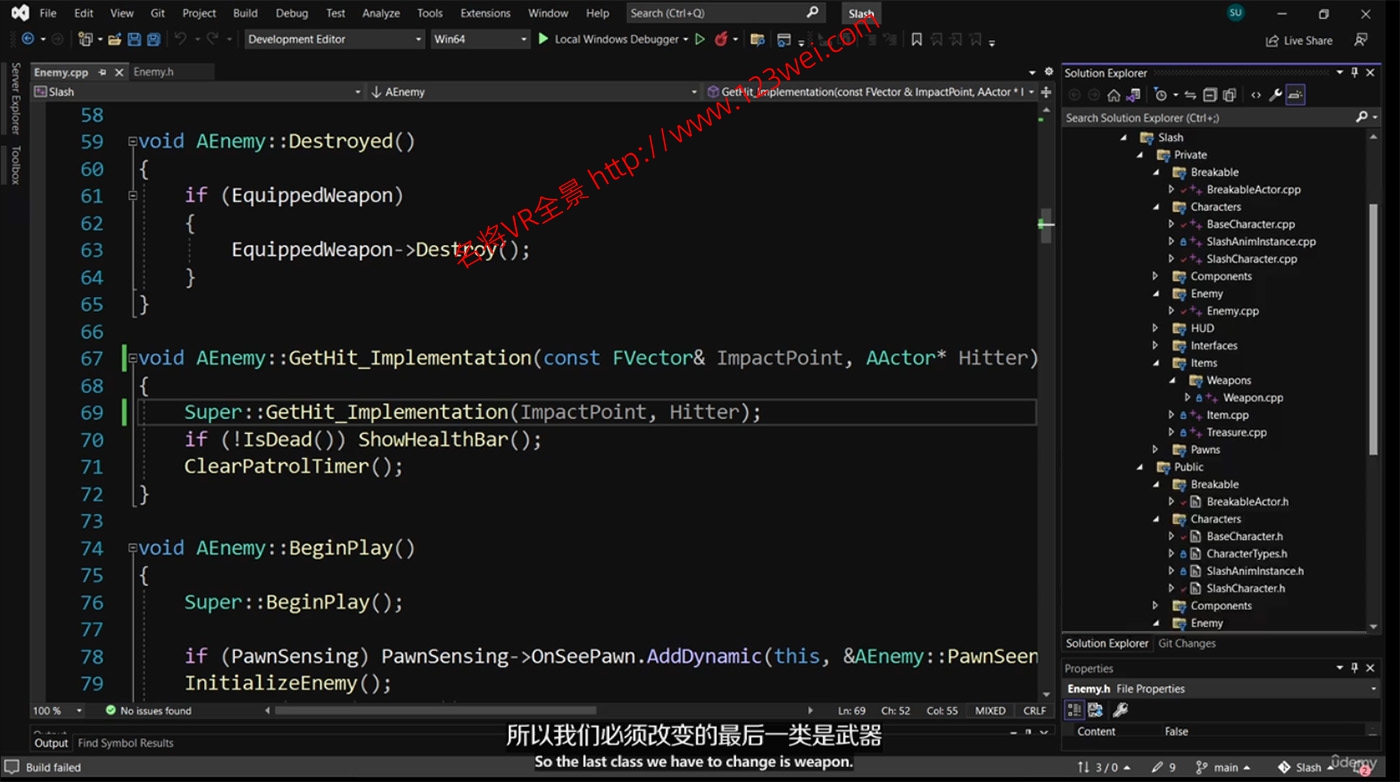Click Start Without Debugging icon

[x=700, y=40]
